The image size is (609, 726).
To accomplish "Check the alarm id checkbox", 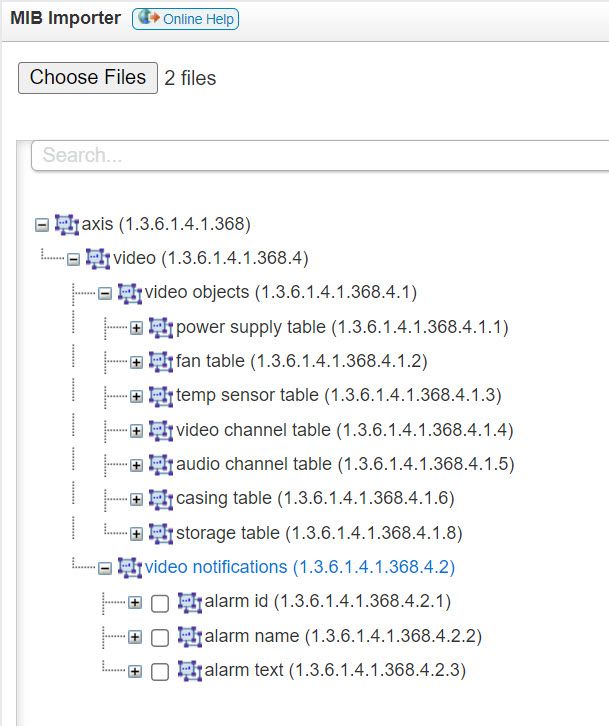I will coord(160,603).
